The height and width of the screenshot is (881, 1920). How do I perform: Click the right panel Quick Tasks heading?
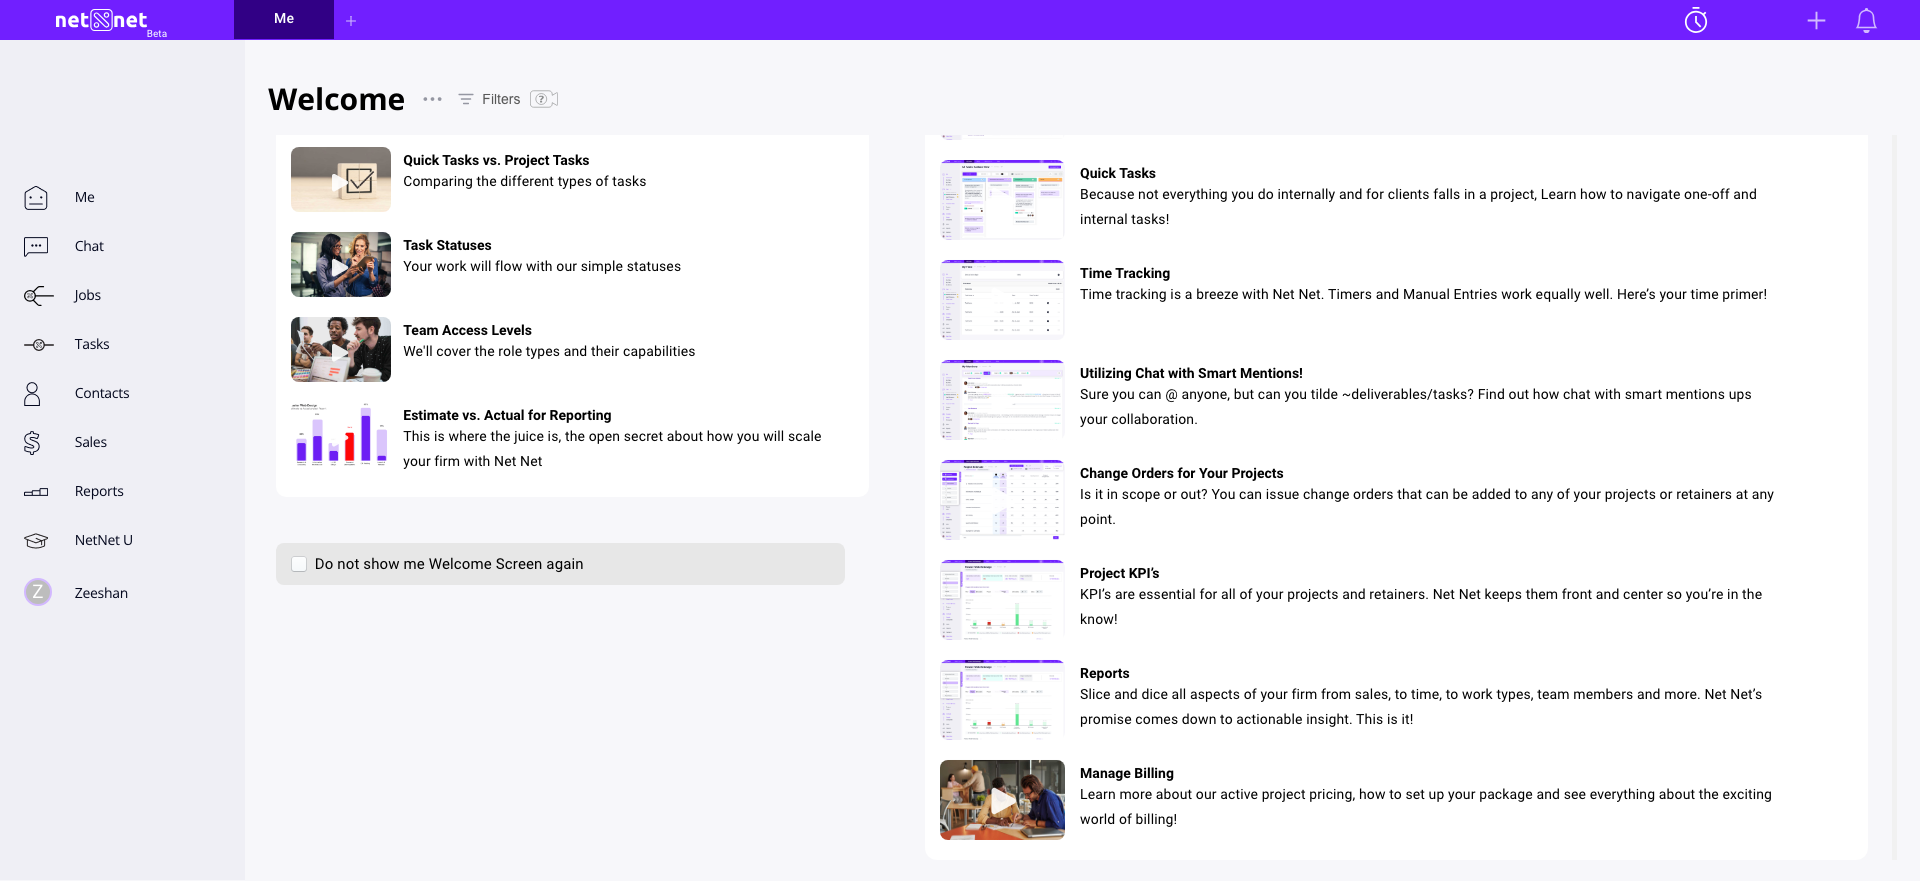(x=1117, y=174)
